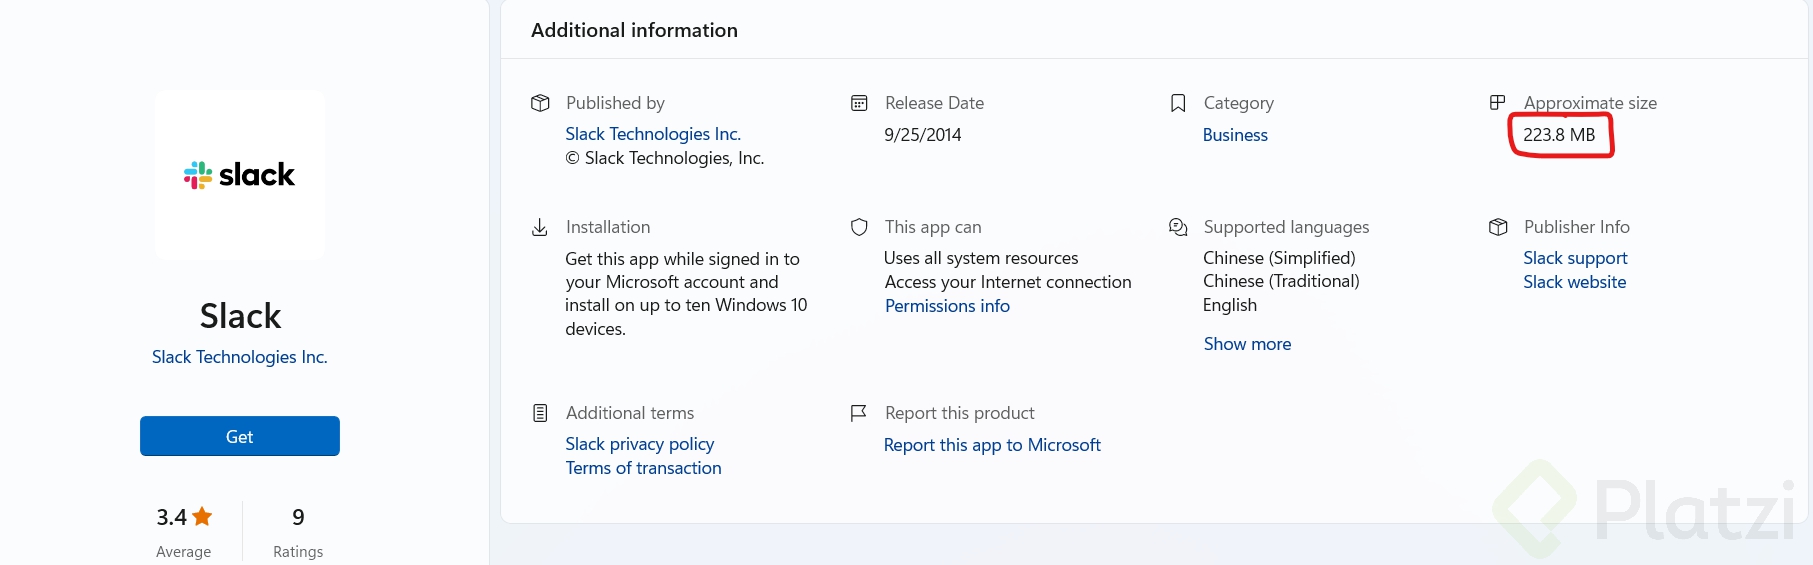
Task: Click the Supported languages icon
Action: tap(1178, 227)
